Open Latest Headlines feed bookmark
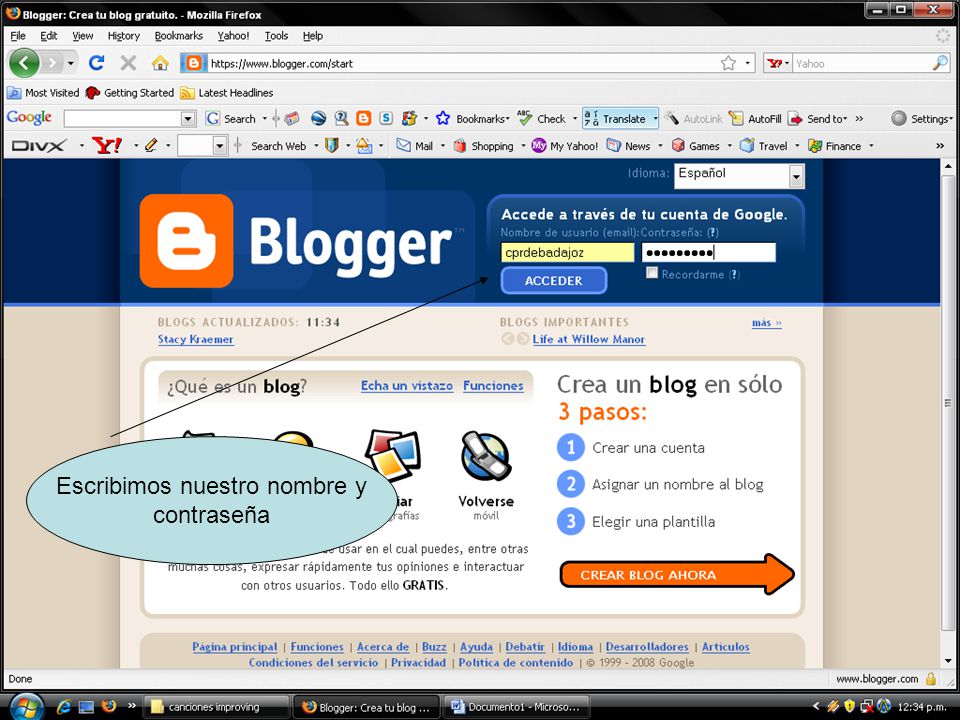 point(227,92)
